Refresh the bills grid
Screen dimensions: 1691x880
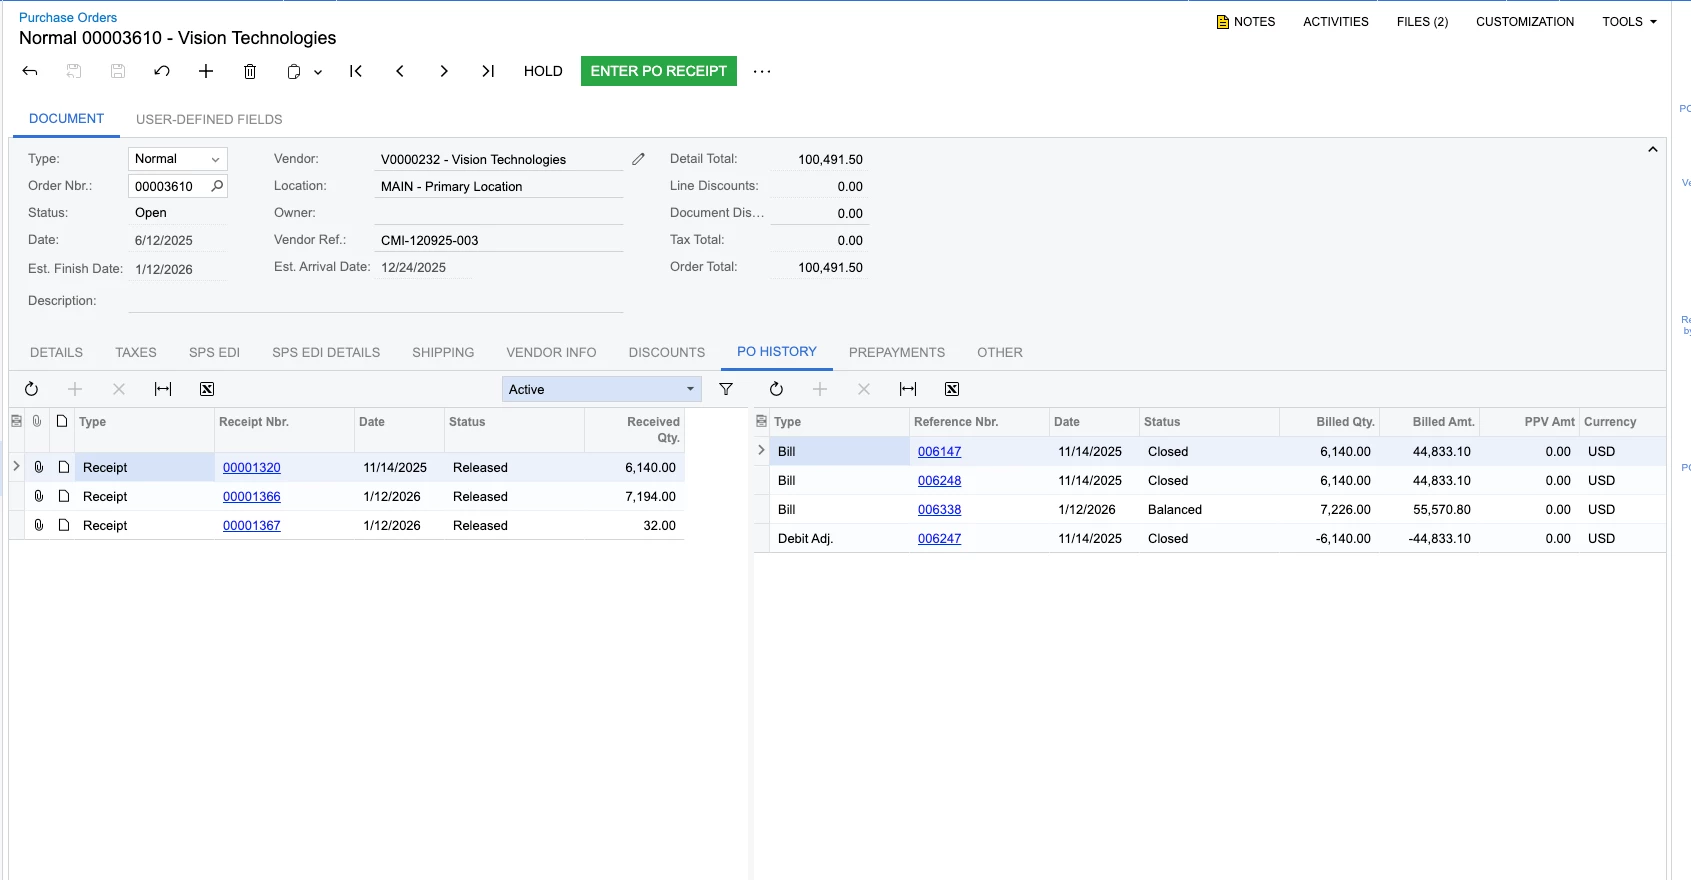(x=776, y=389)
